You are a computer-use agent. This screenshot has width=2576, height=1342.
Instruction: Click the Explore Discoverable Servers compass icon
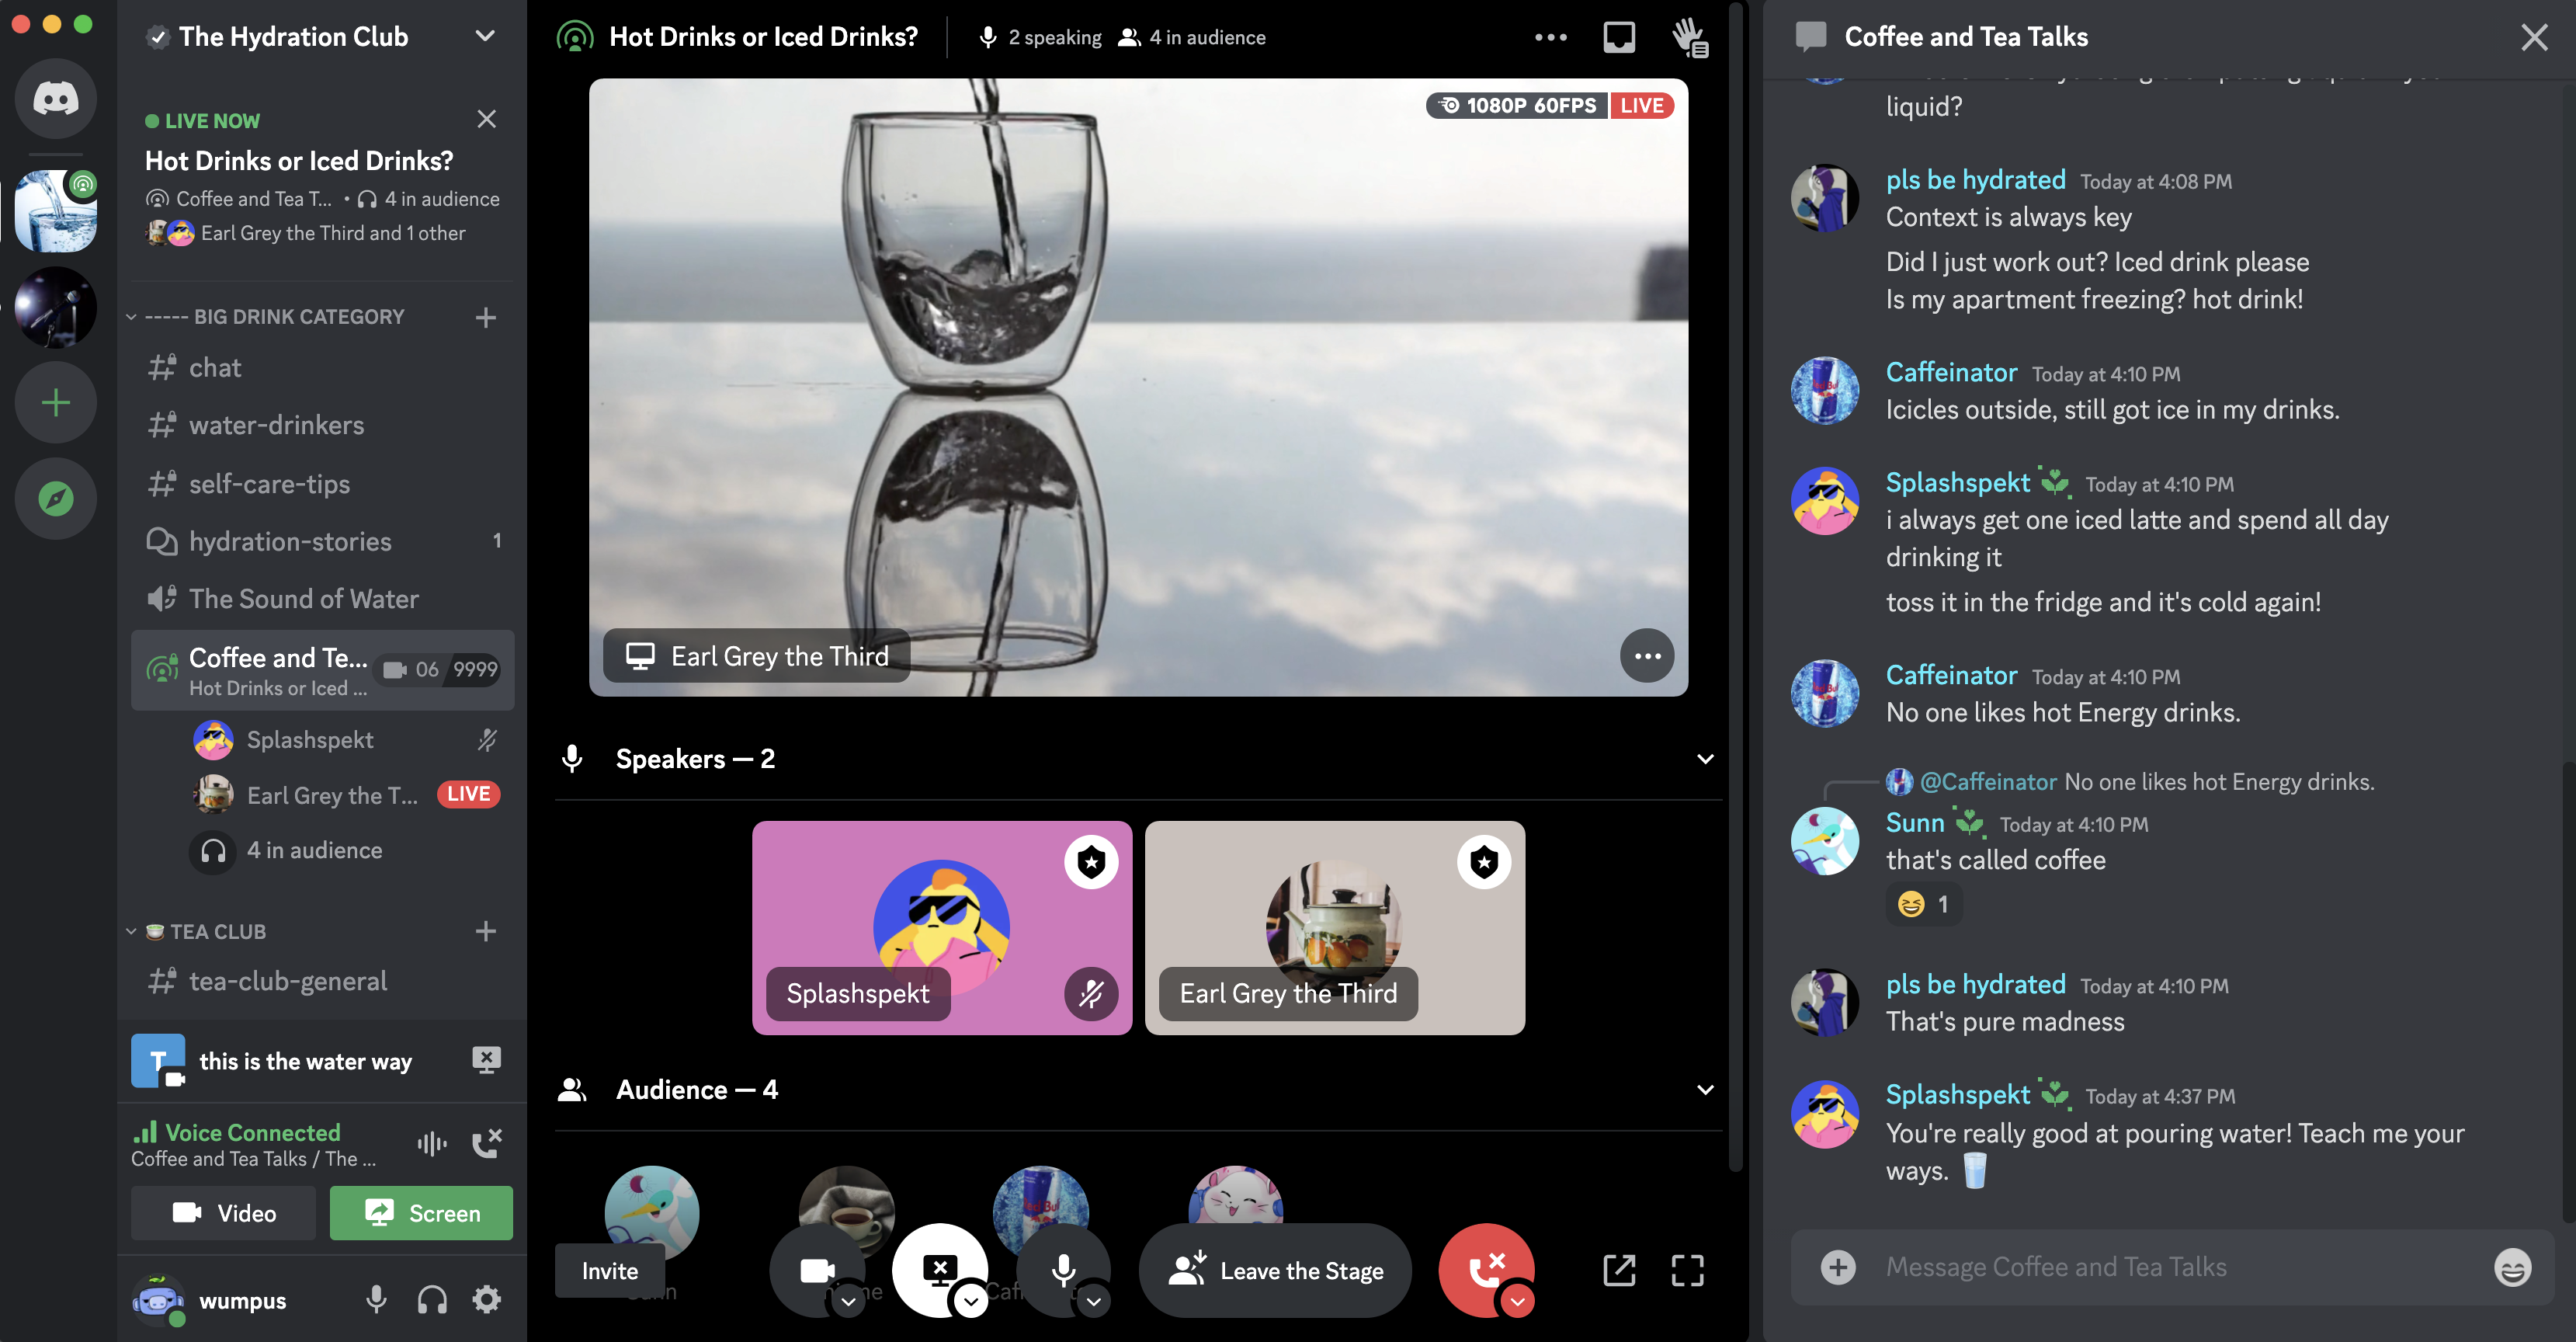[56, 498]
